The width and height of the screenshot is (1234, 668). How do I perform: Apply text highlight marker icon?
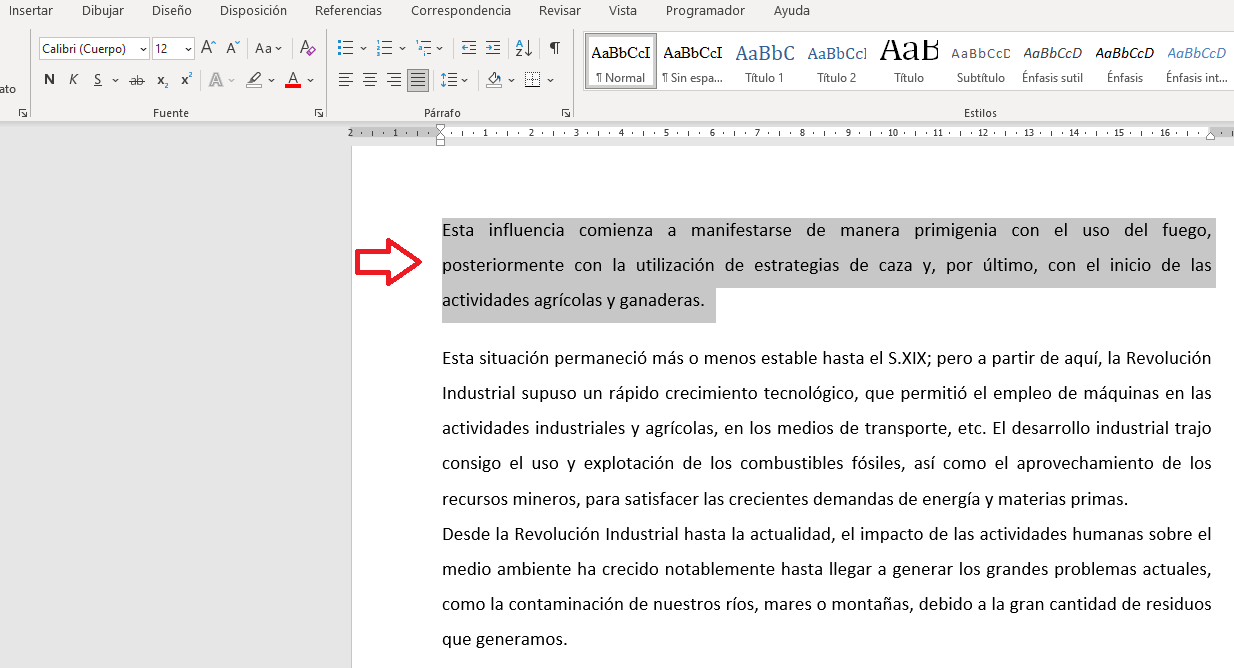coord(254,80)
